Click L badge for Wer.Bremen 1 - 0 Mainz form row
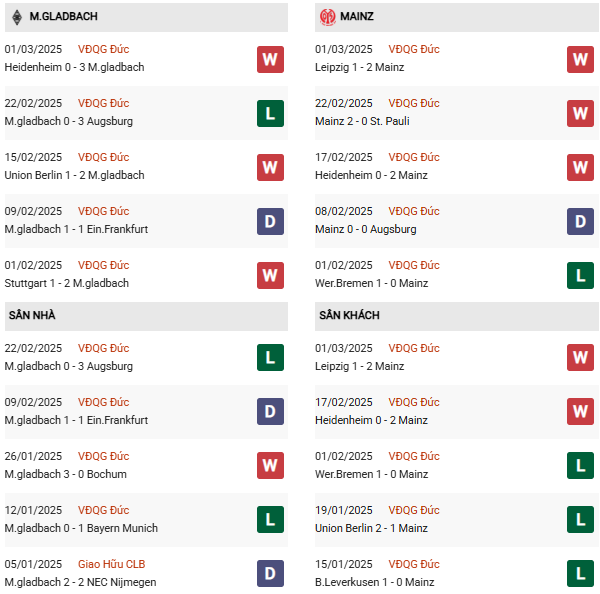Image resolution: width=600 pixels, height=594 pixels. (580, 275)
